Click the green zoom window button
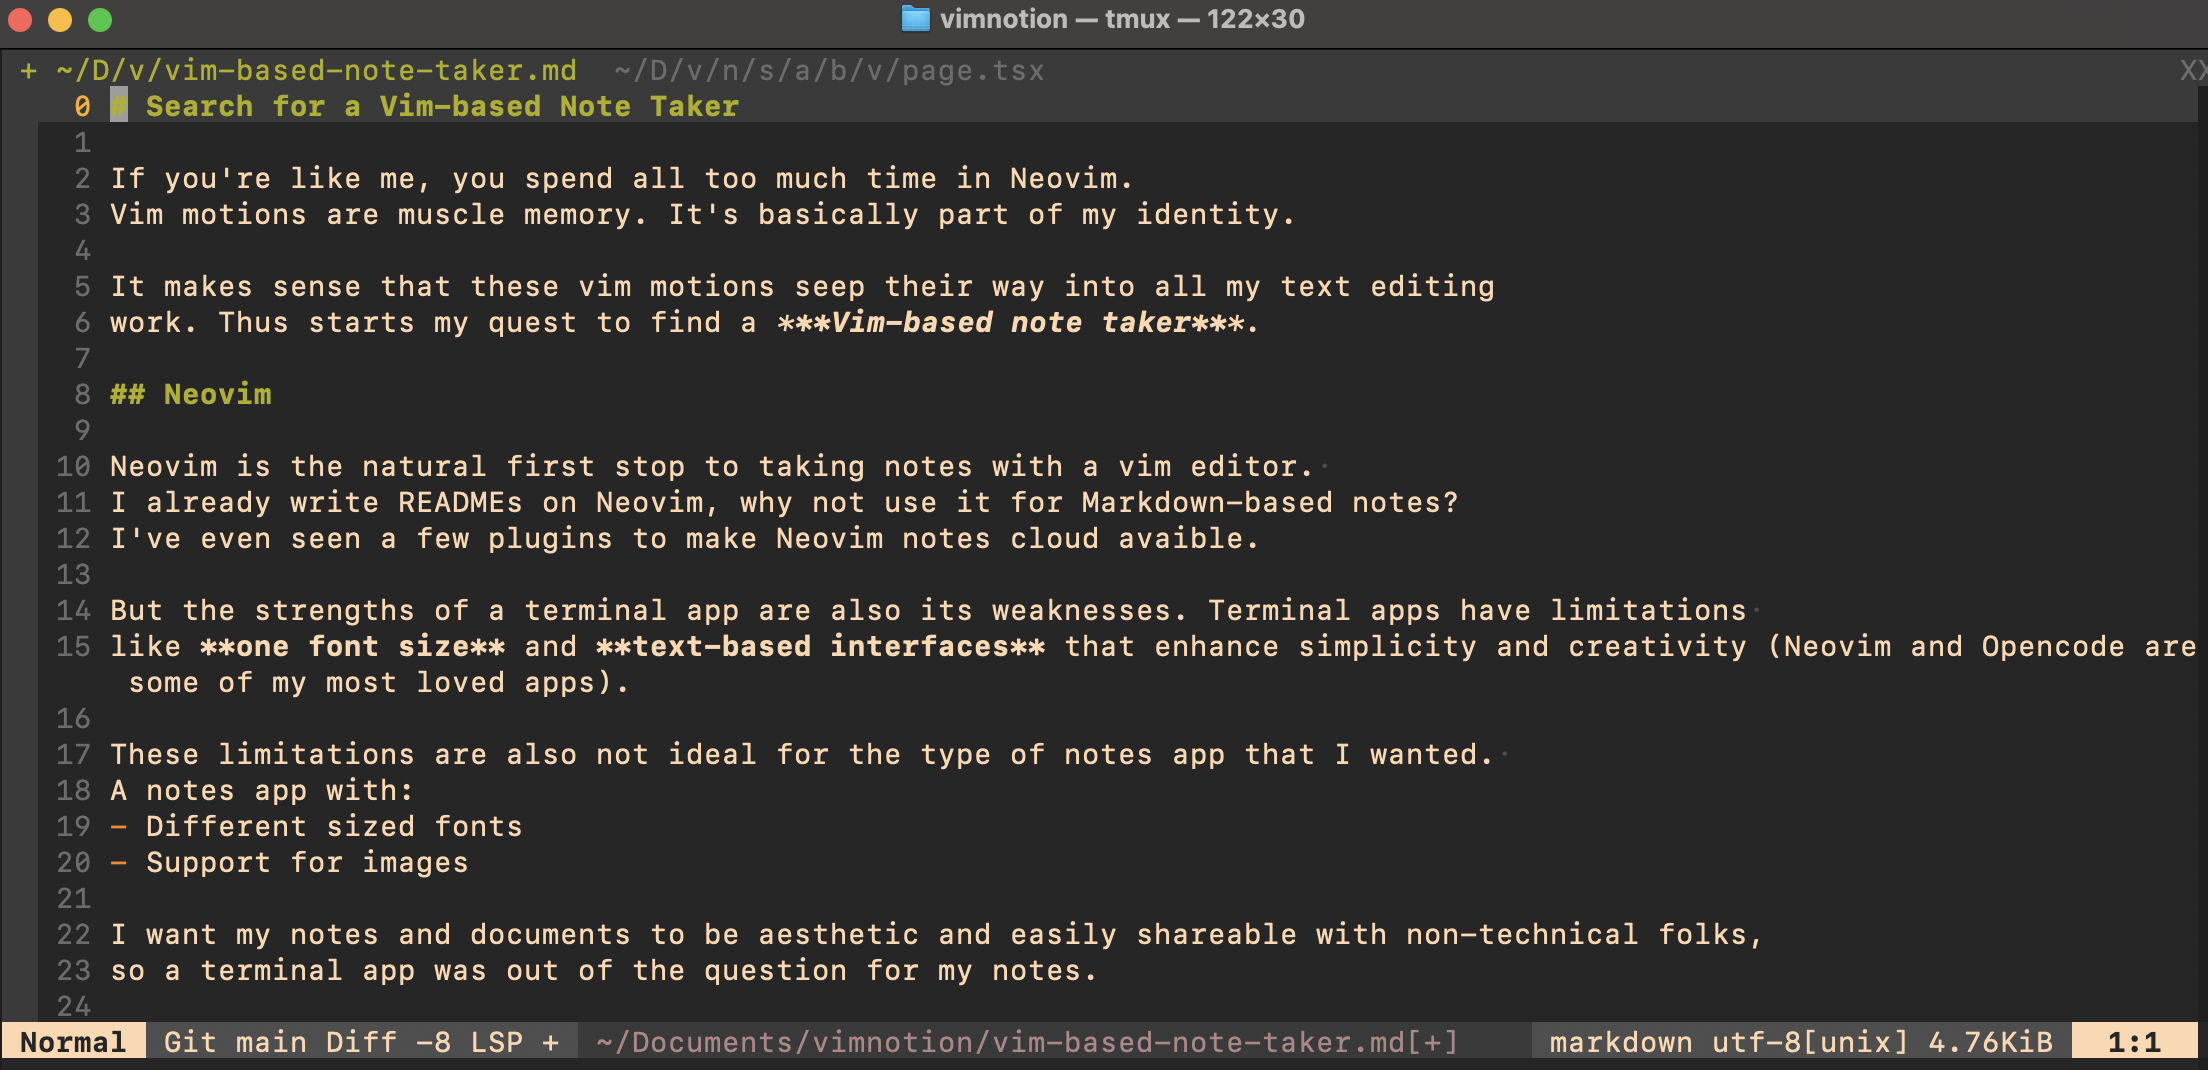Screen dimensions: 2208x1070 click(100, 19)
